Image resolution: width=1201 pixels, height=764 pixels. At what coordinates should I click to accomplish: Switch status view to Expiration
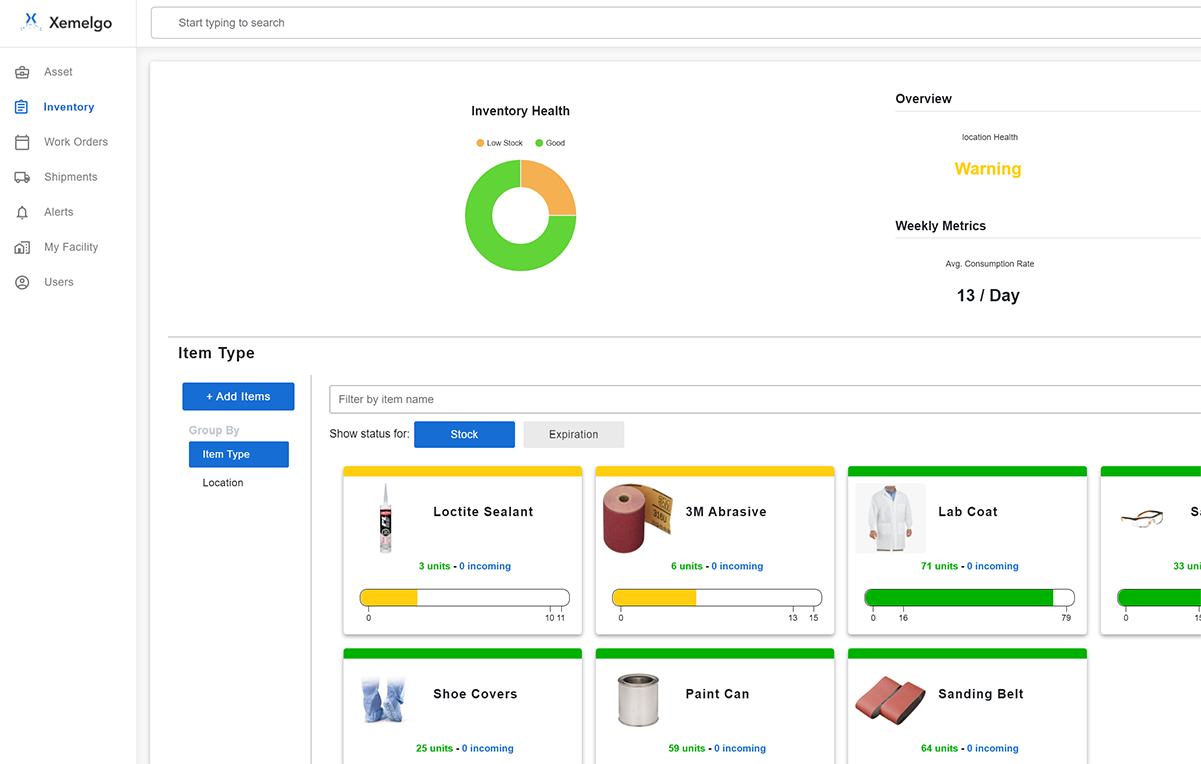coord(573,434)
